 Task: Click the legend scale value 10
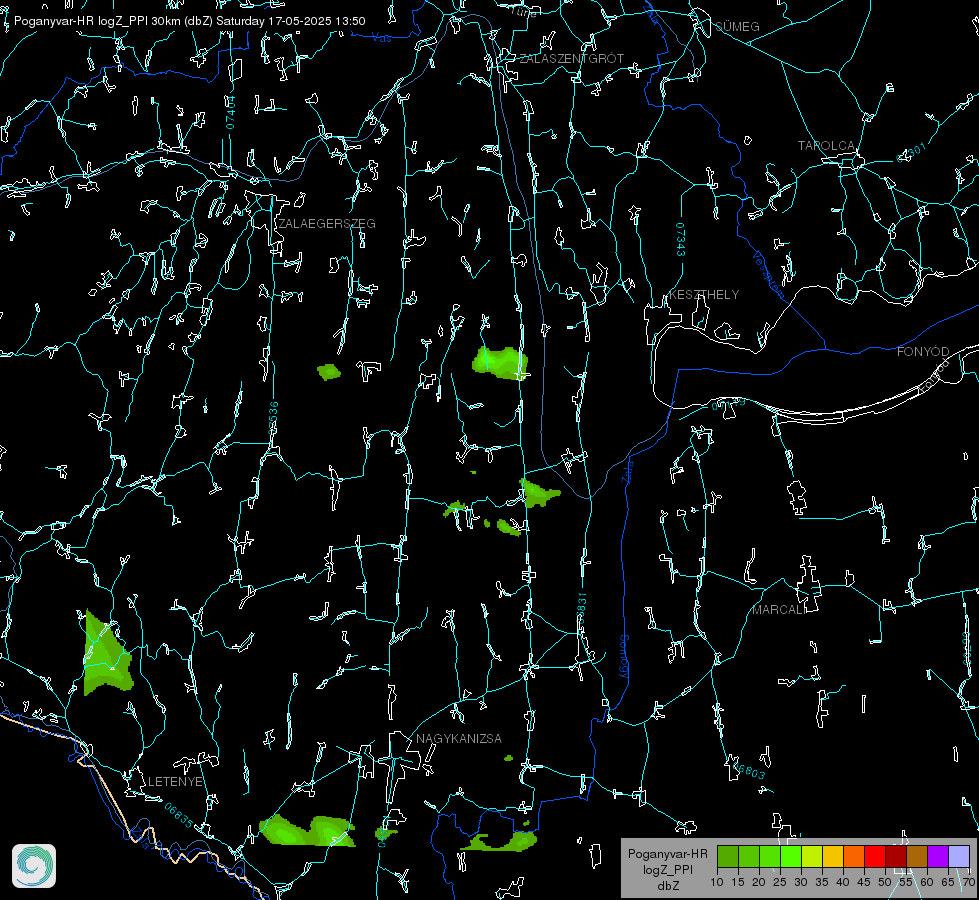717,882
